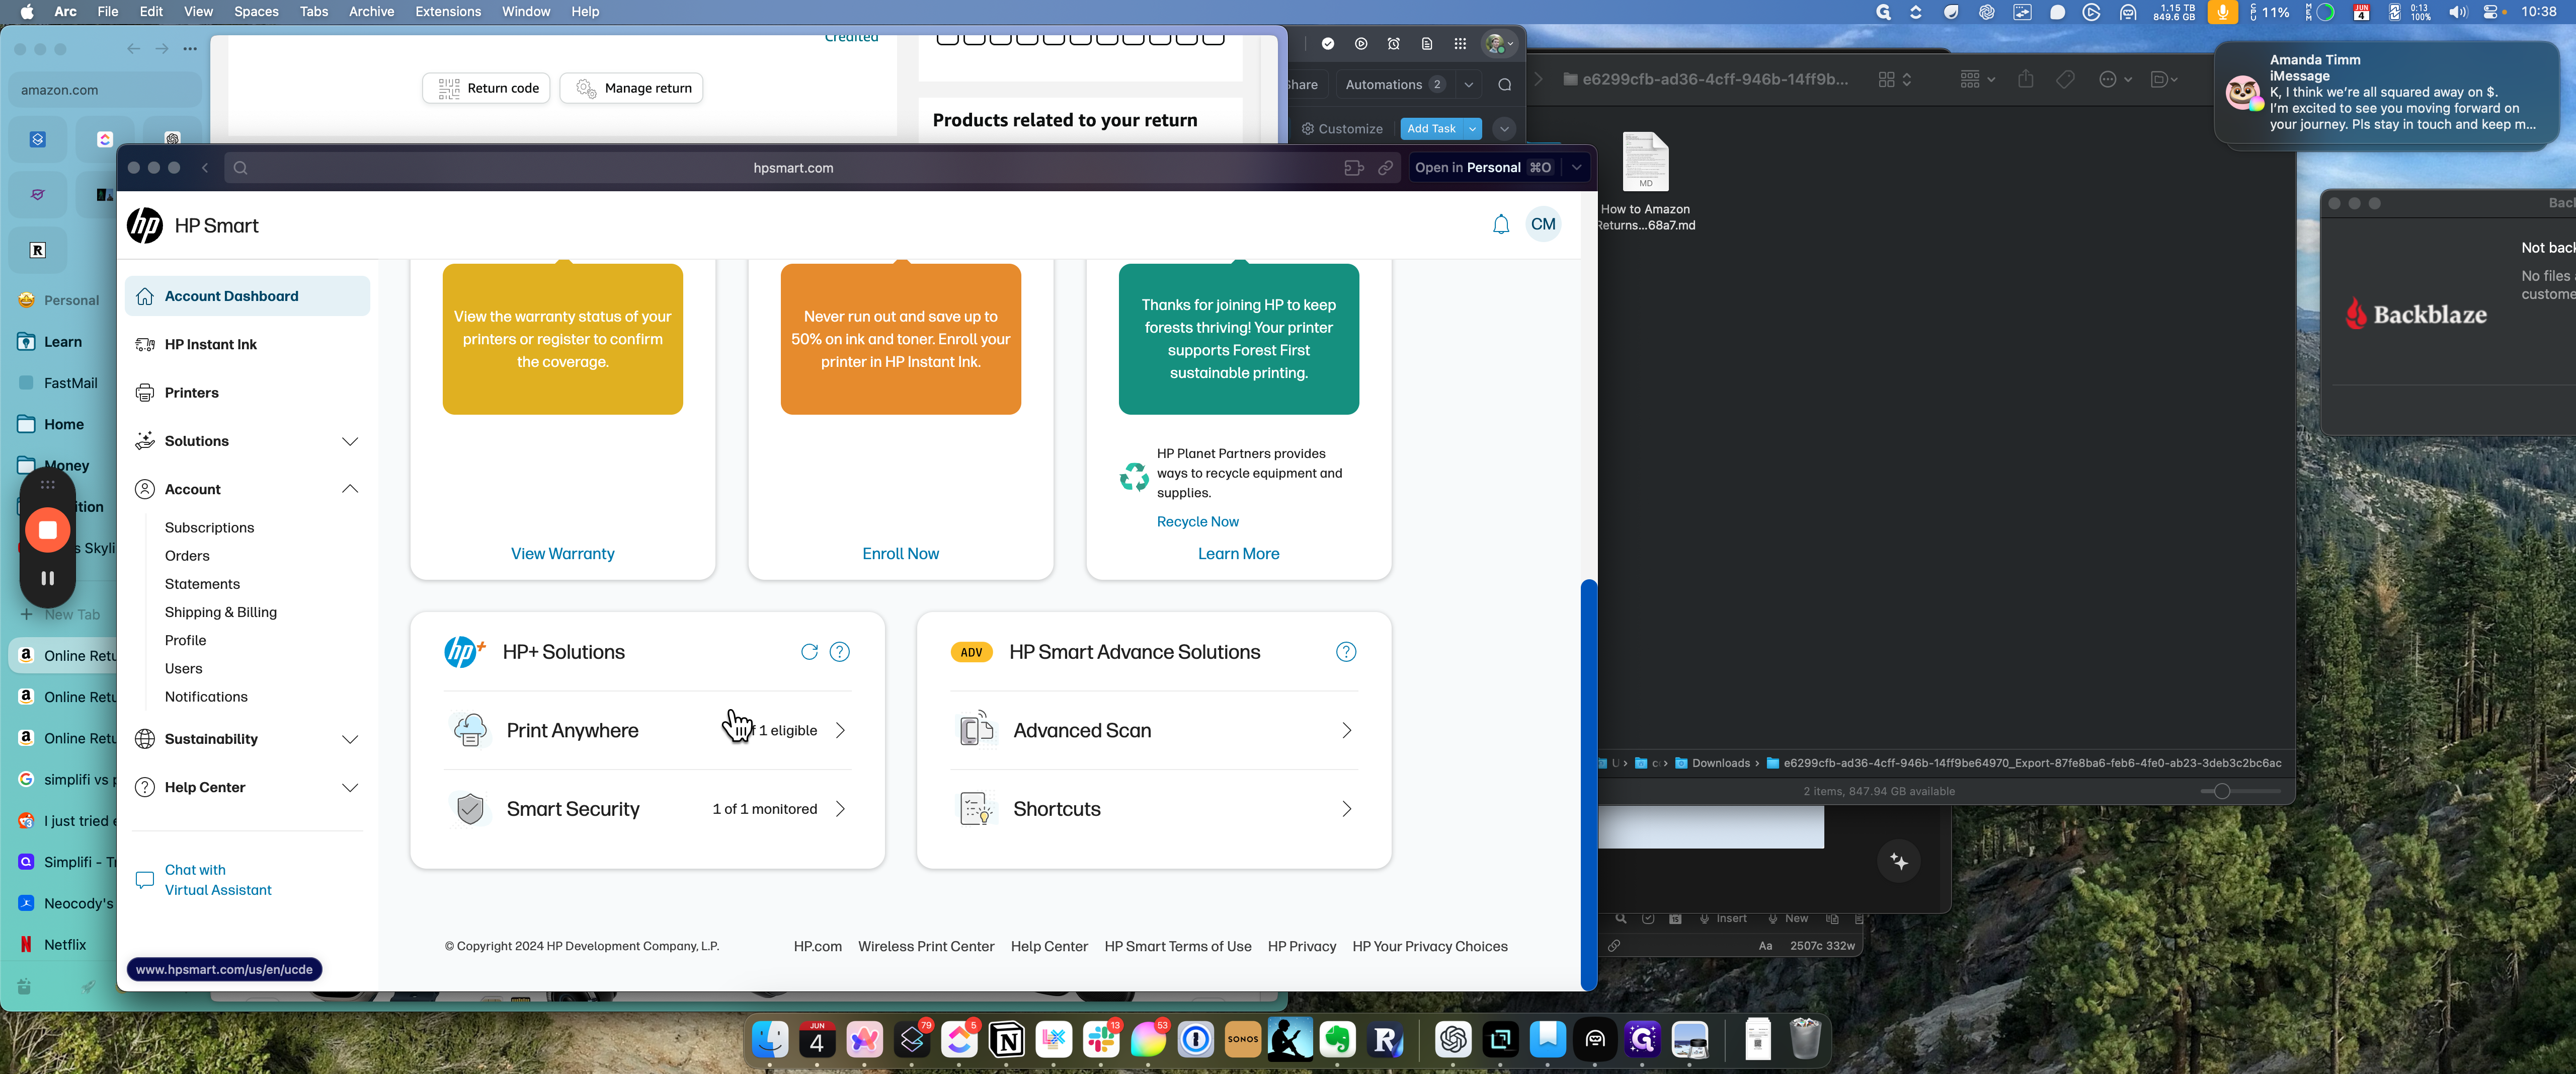Open help for HP+ Solutions
The image size is (2576, 1074).
(840, 652)
